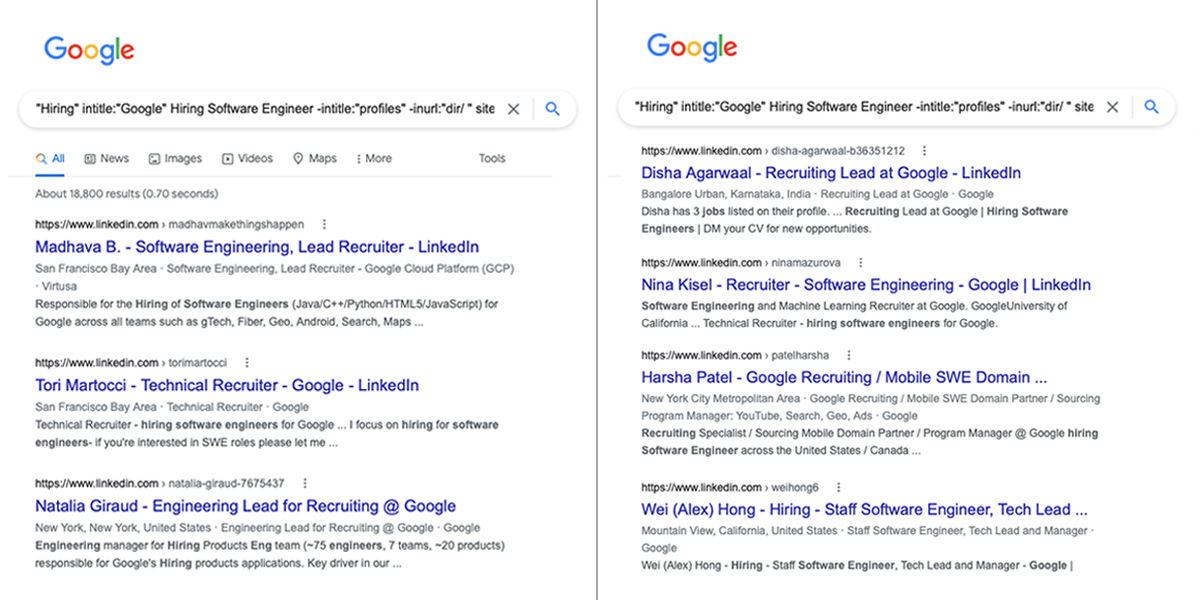Screen dimensions: 1200x600
Task: Open Madhava B. Lead Recruiter LinkedIn link
Action: pos(257,246)
